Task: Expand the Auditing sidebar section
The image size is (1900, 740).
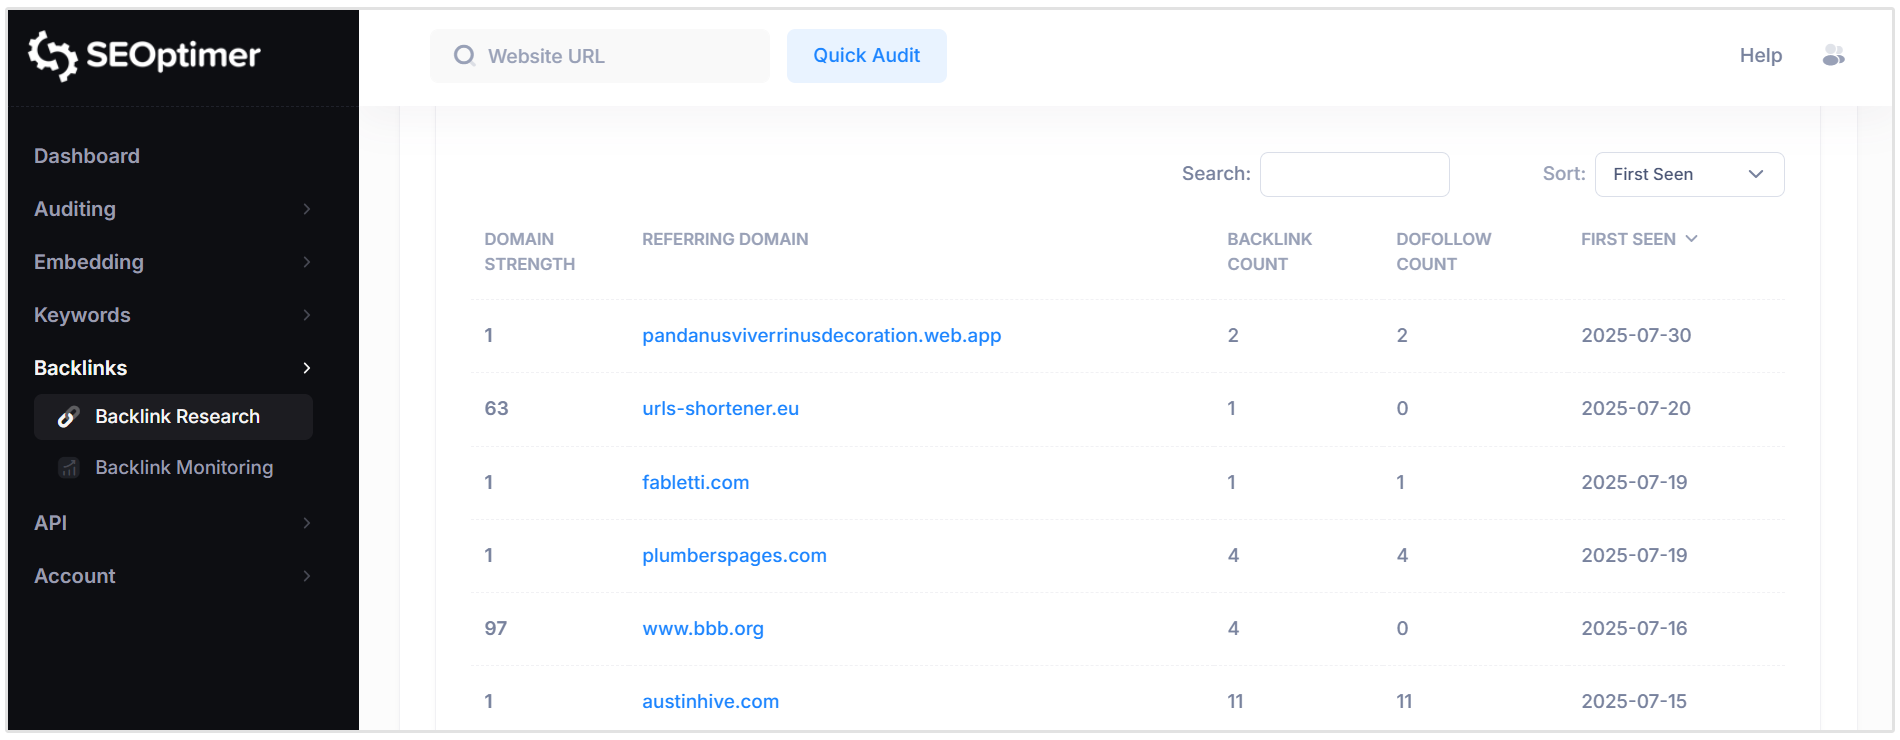Action: 75,209
